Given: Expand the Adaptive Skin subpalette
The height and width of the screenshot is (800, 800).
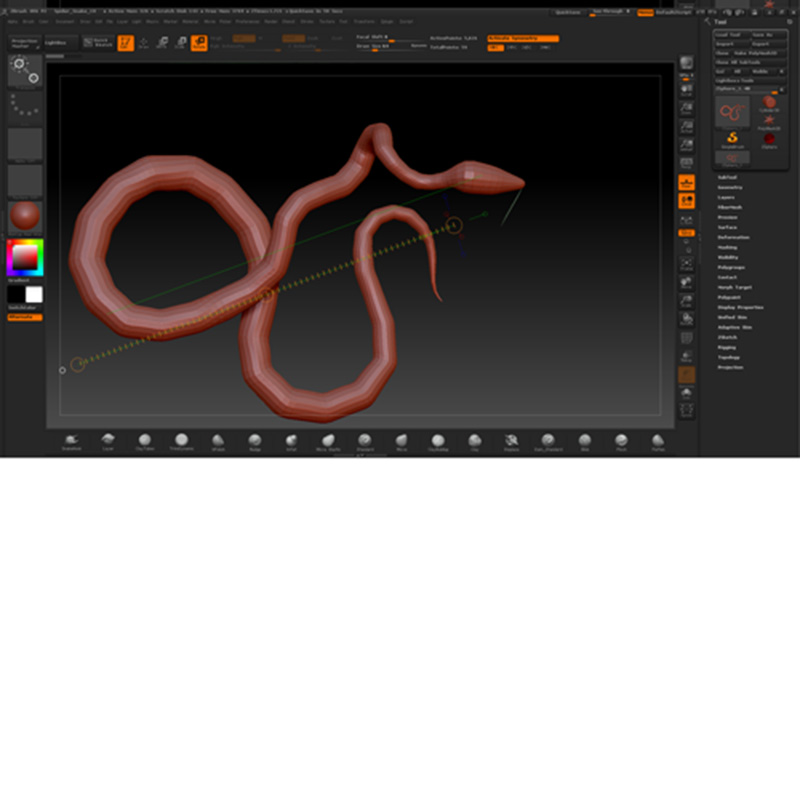Looking at the screenshot, I should click(734, 327).
